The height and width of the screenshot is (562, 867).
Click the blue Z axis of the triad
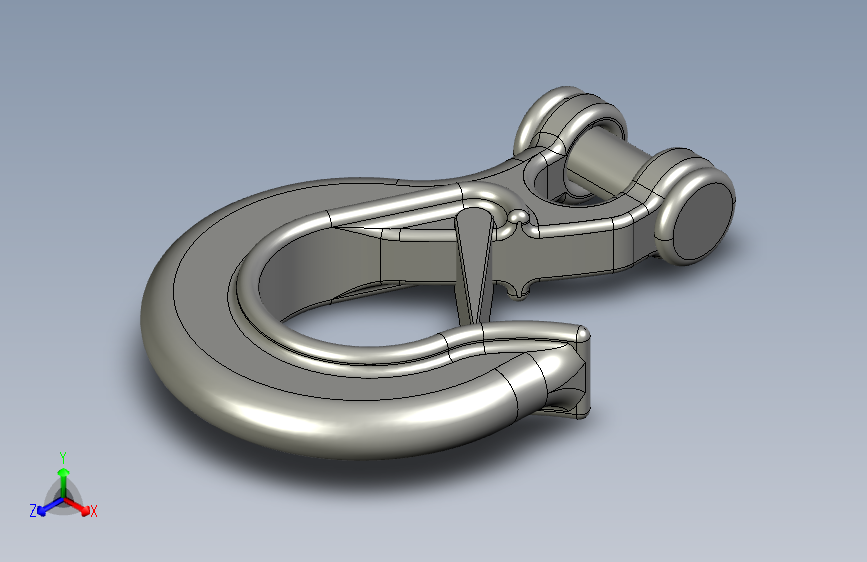[x=50, y=506]
